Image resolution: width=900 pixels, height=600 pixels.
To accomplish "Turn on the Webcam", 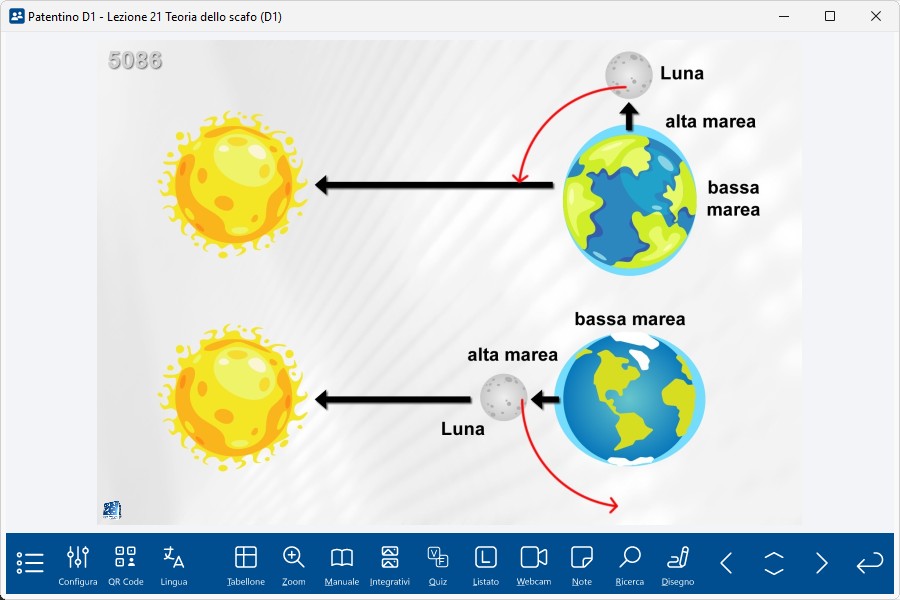I will 534,564.
